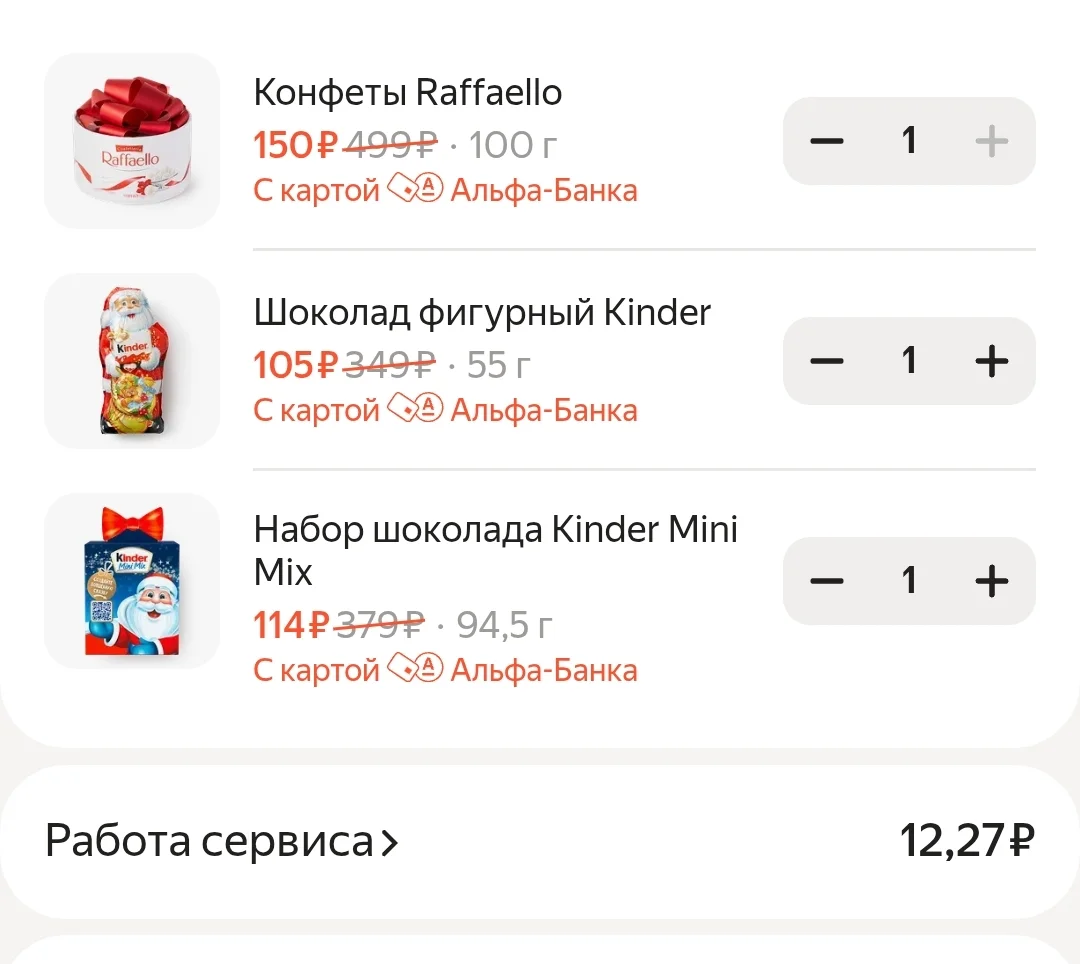
Task: Remove one Kinder Mini Mix set
Action: [x=827, y=581]
